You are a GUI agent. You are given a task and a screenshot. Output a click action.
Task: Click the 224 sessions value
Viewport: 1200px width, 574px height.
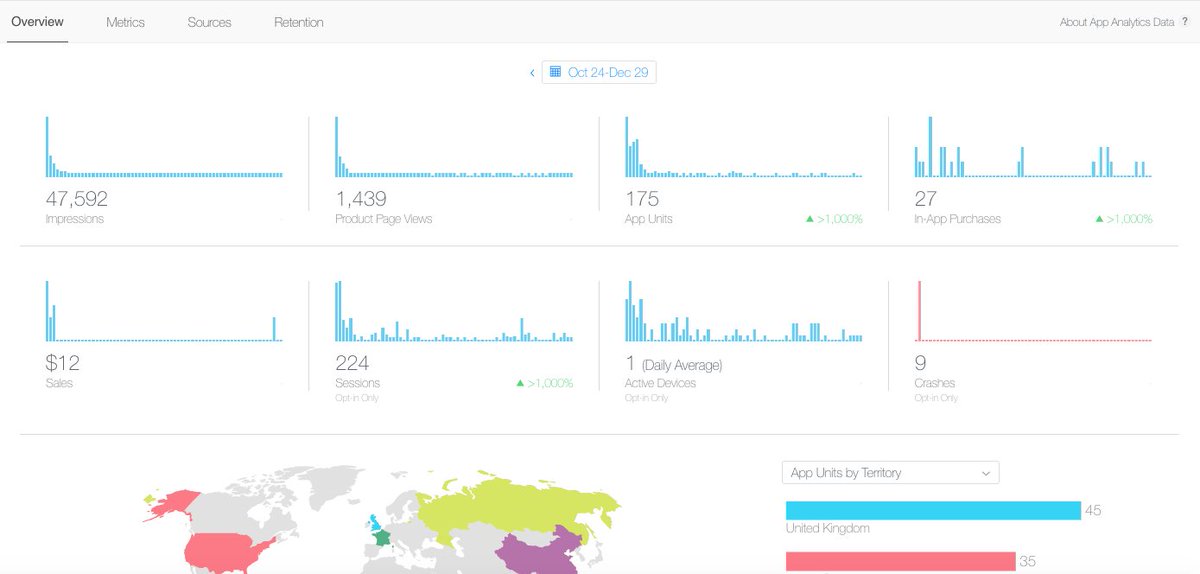(x=353, y=363)
